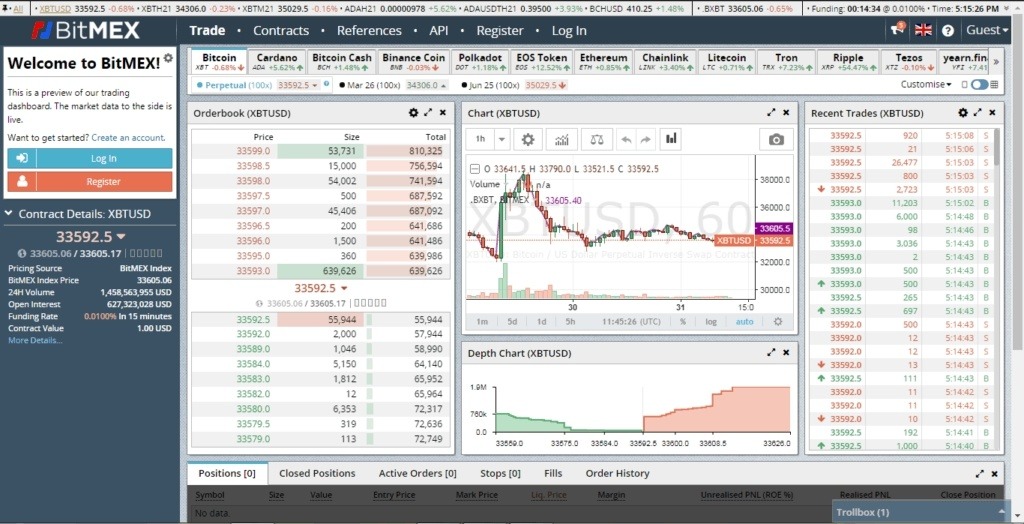The height and width of the screenshot is (524, 1024).
Task: Click bid price 33592.5 in orderbook
Action: tap(253, 319)
